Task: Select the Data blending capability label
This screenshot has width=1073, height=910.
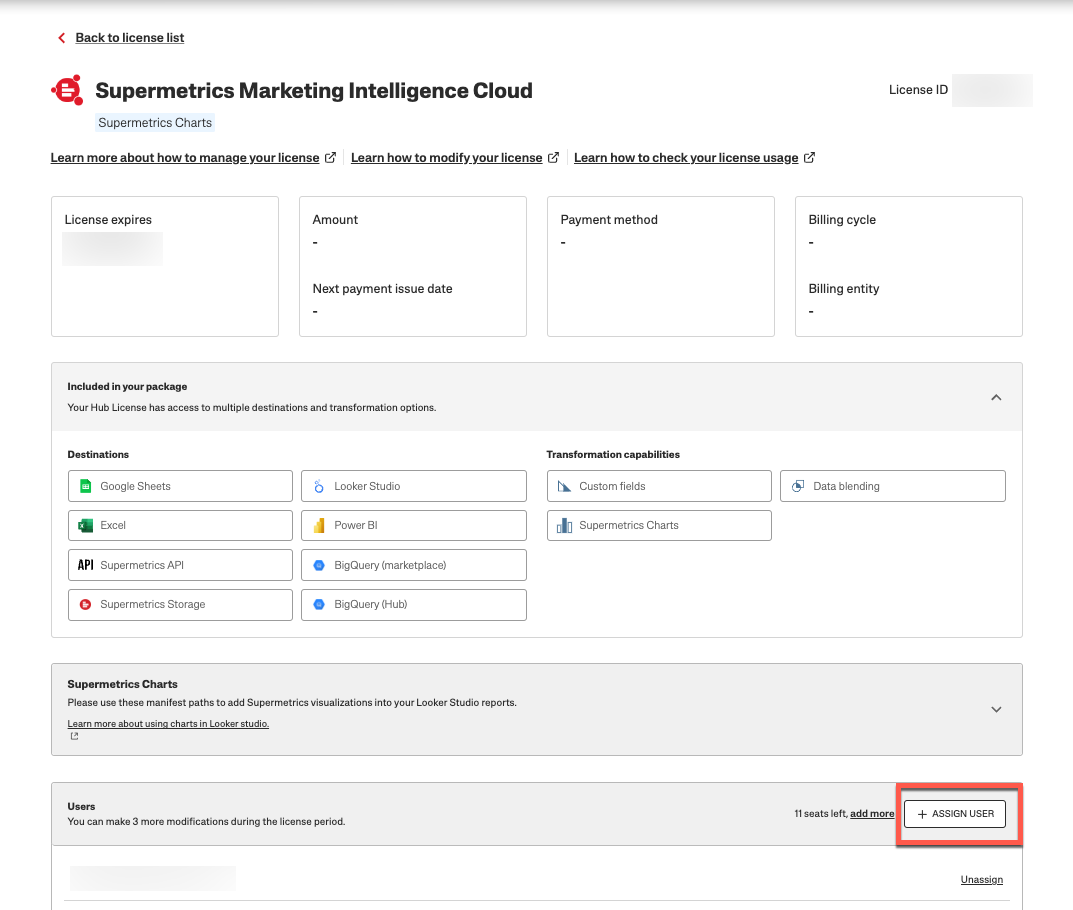Action: [x=846, y=486]
